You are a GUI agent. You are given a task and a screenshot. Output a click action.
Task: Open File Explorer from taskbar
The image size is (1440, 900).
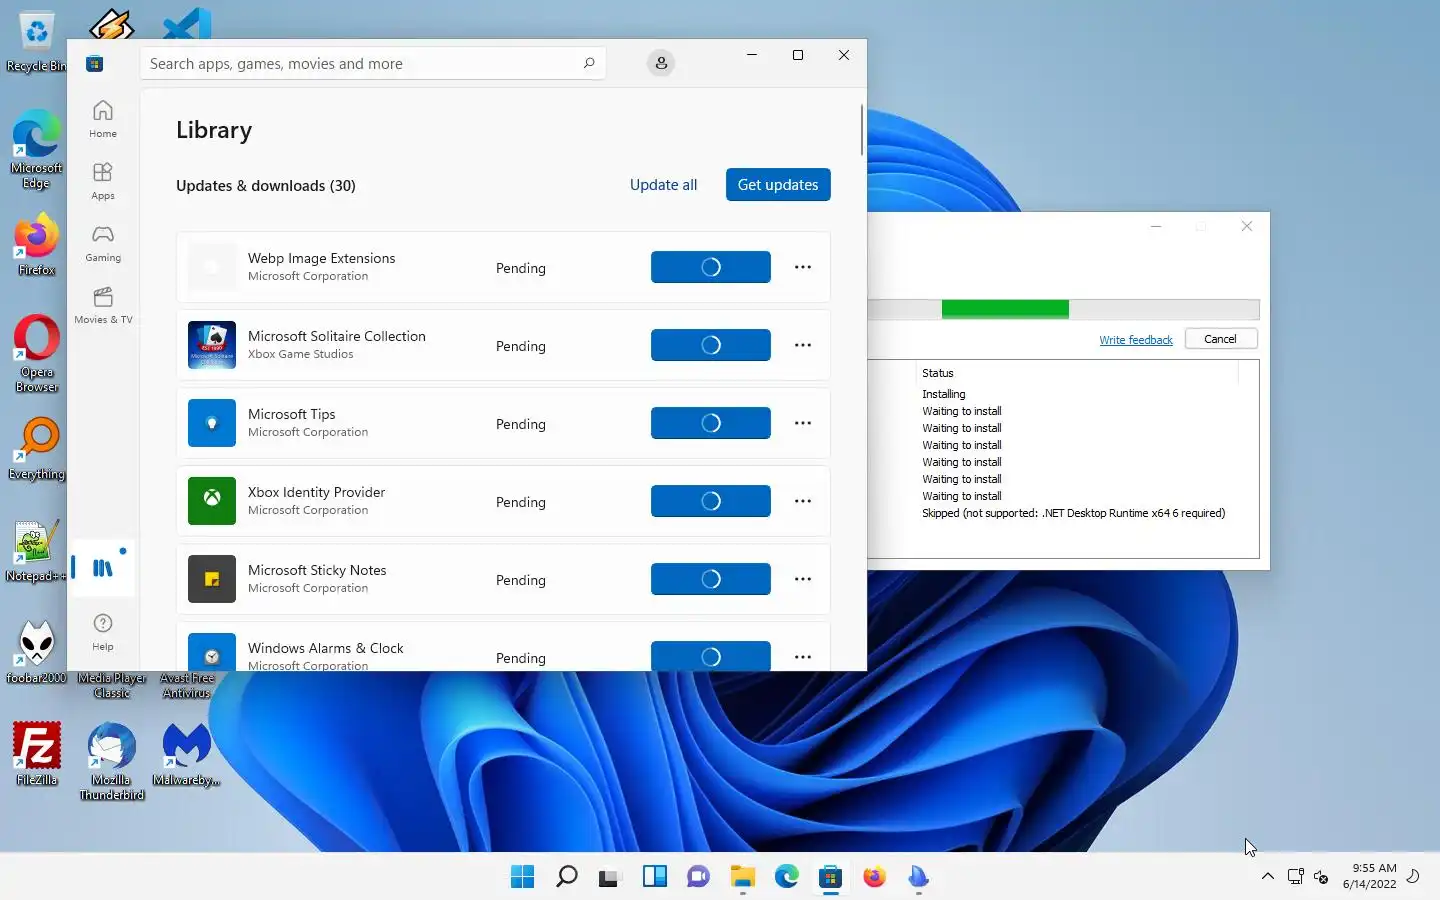(x=742, y=877)
